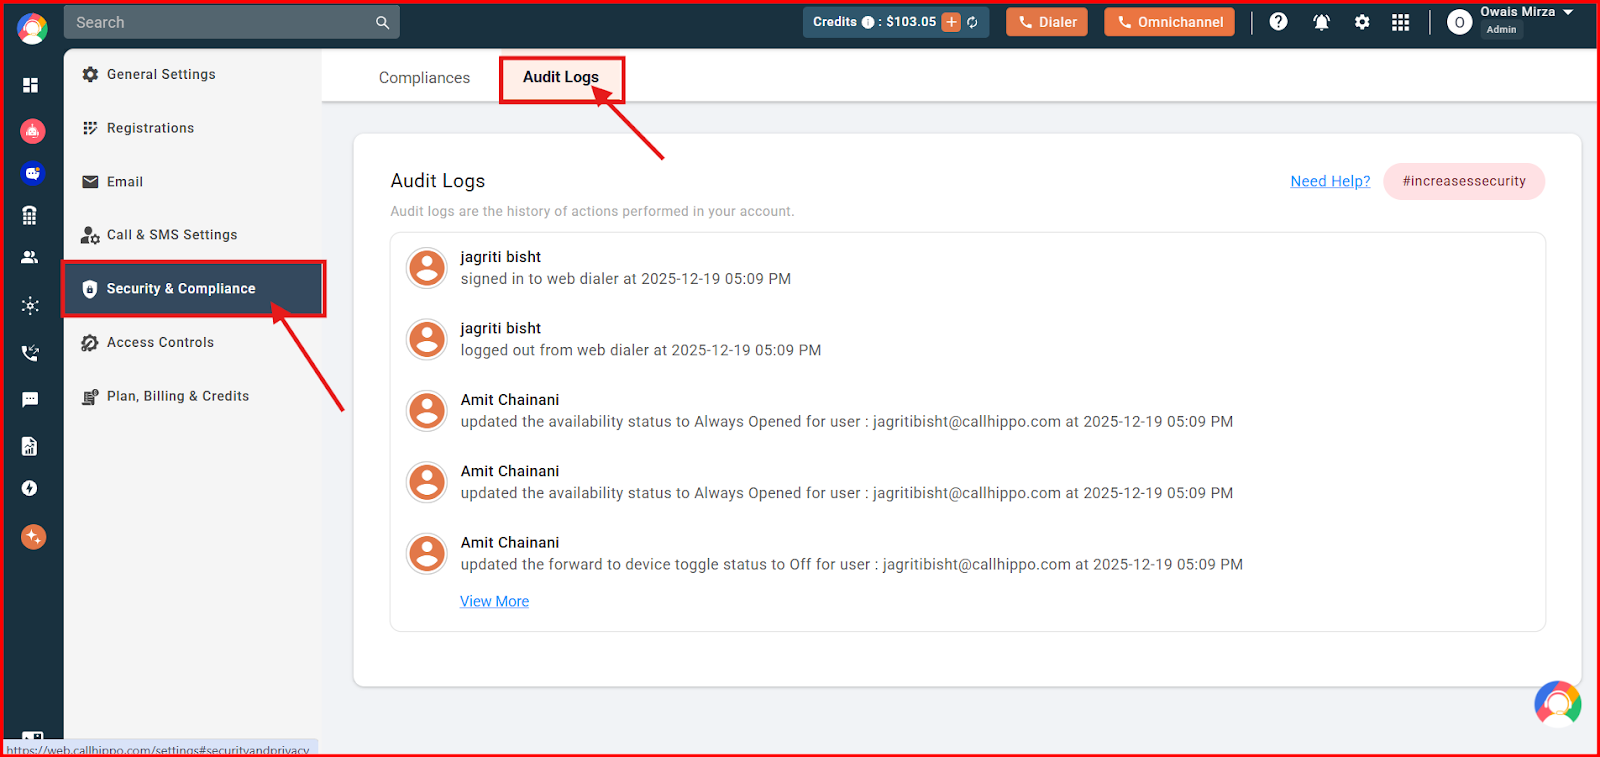This screenshot has height=757, width=1600.
Task: Click the 'forward to device toggle status' log text
Action: tap(851, 564)
